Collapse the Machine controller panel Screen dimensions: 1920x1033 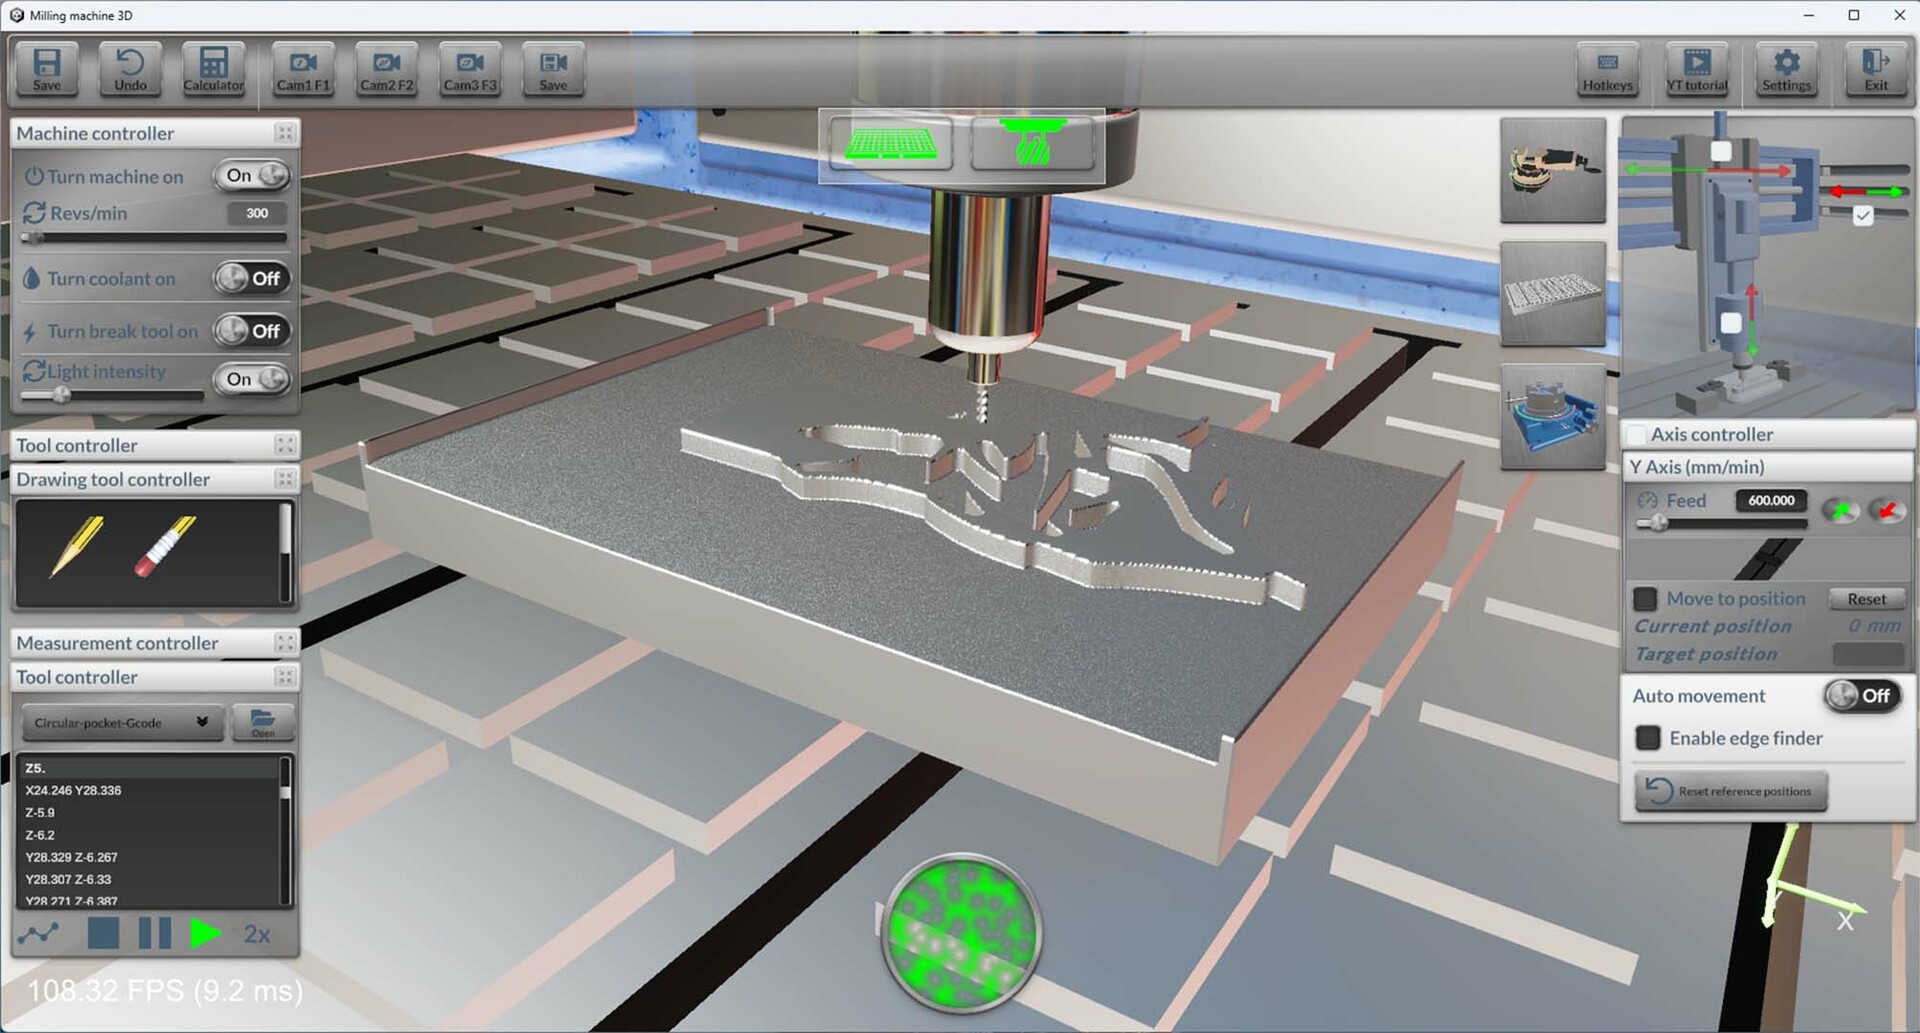click(285, 133)
